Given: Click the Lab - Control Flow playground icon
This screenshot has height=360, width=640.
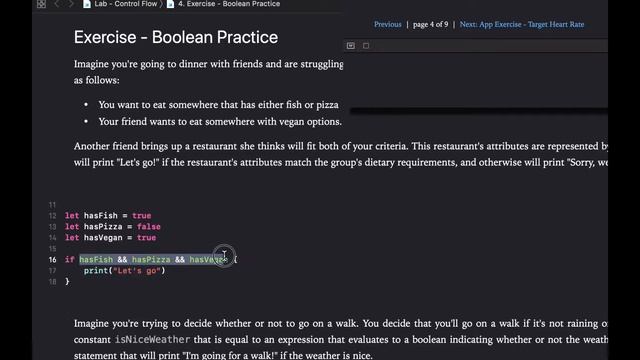Looking at the screenshot, I should pos(87,4).
